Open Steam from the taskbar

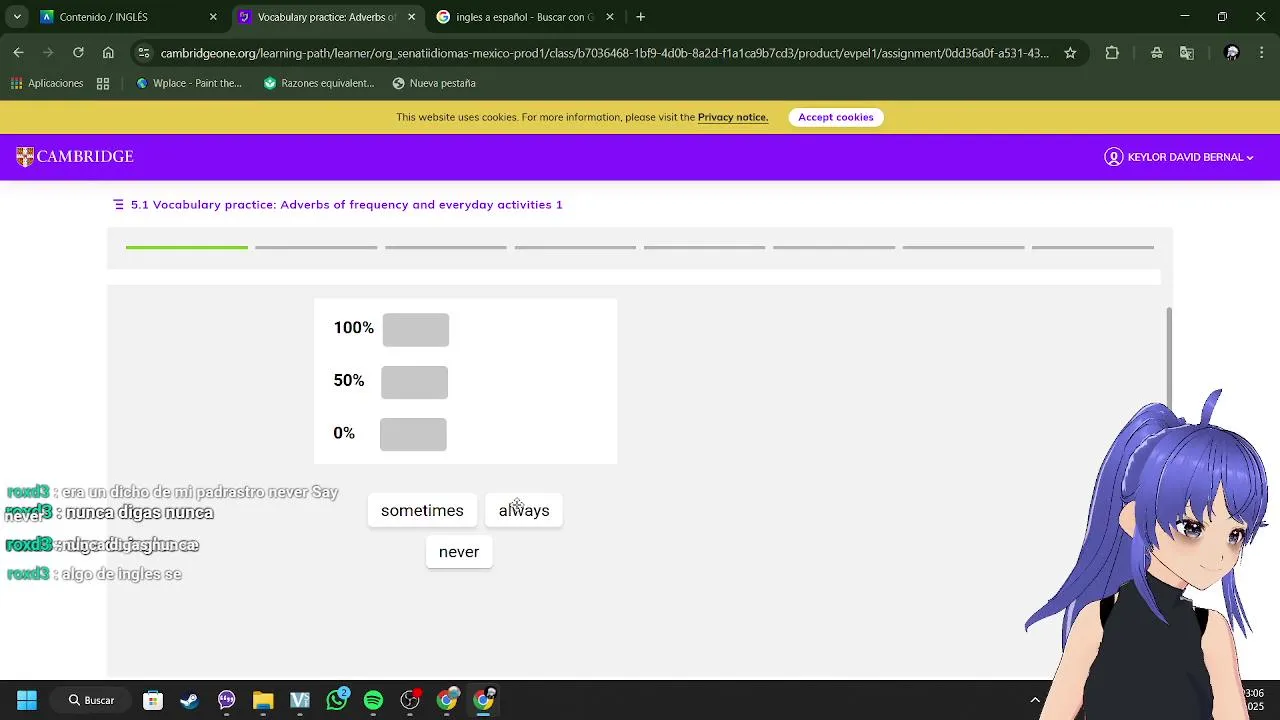coord(189,700)
